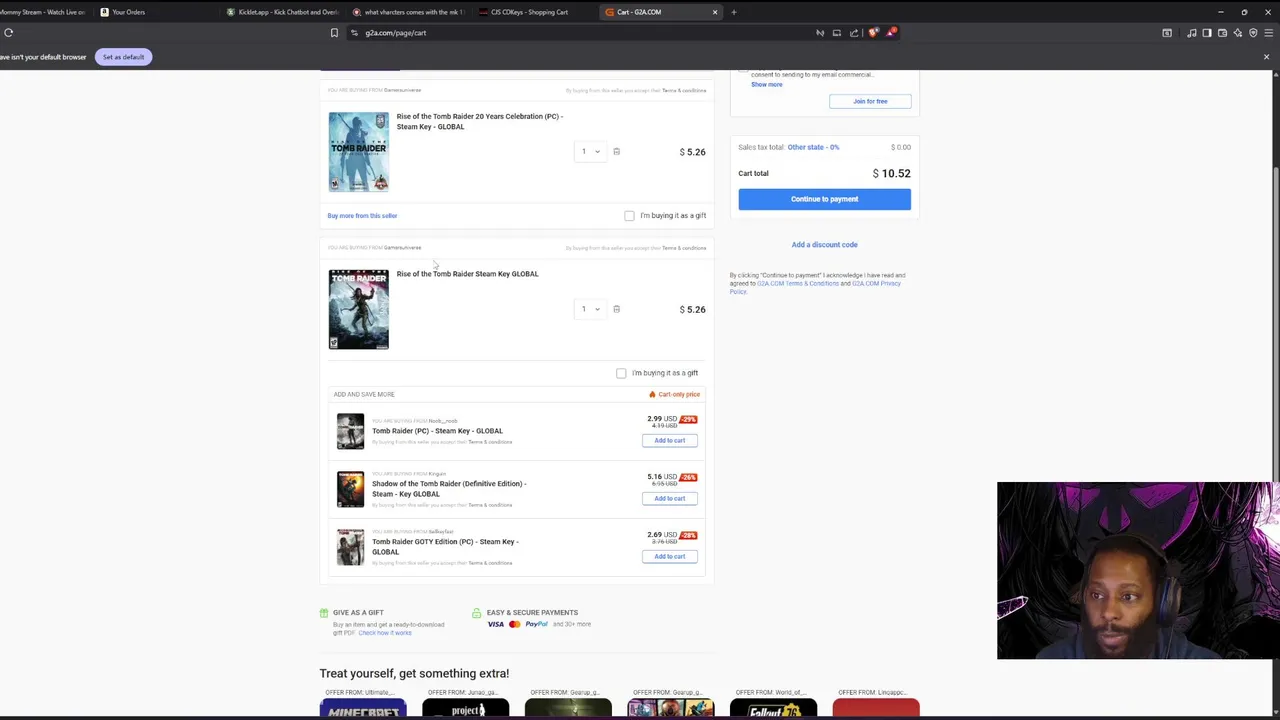Open quantity dropdown for Rise of Tomb Raider Steam Key
This screenshot has height=720, width=1280.
[590, 309]
